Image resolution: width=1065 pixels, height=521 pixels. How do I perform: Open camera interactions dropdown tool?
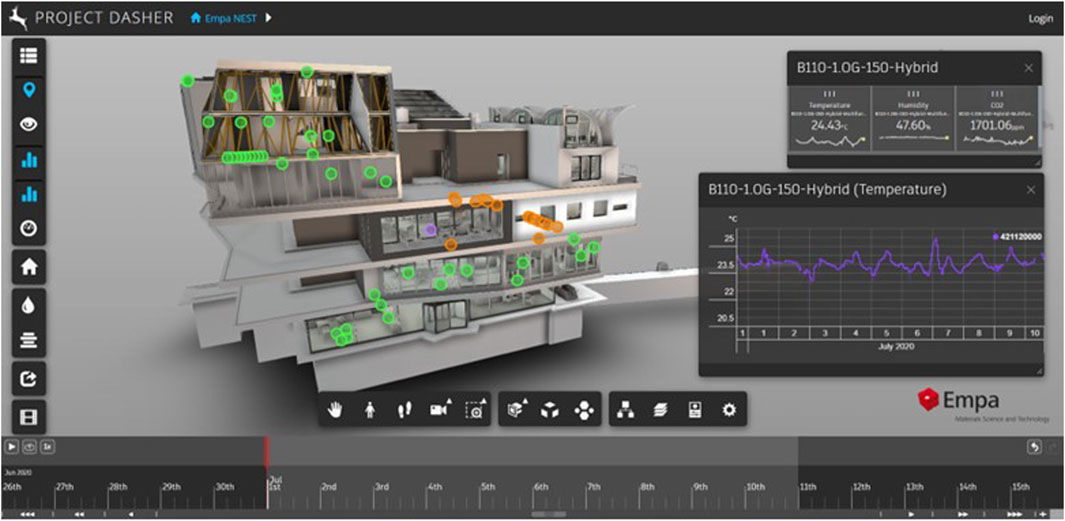(439, 410)
